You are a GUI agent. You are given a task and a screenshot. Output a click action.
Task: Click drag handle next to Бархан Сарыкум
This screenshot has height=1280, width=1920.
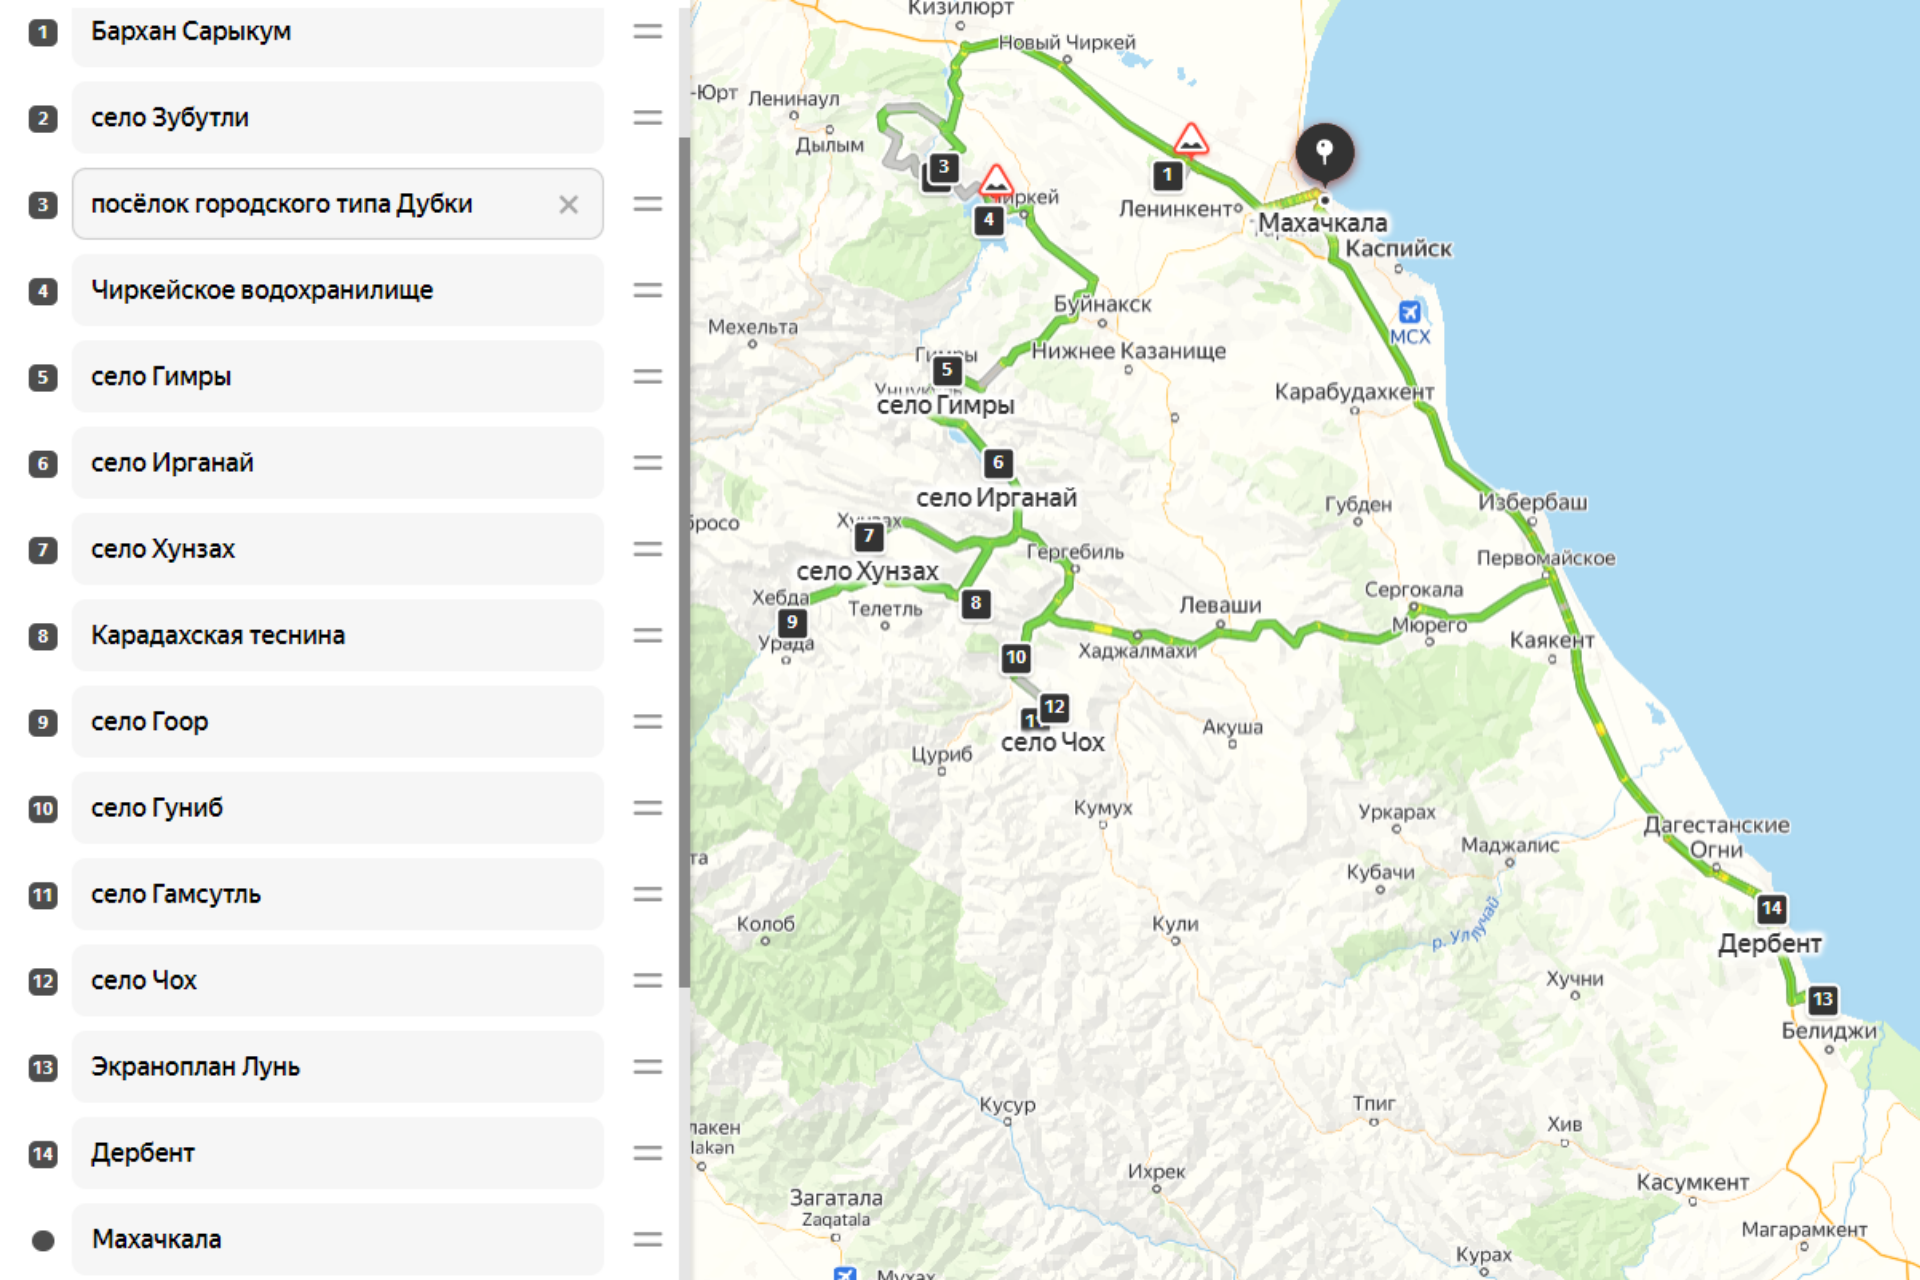[648, 32]
